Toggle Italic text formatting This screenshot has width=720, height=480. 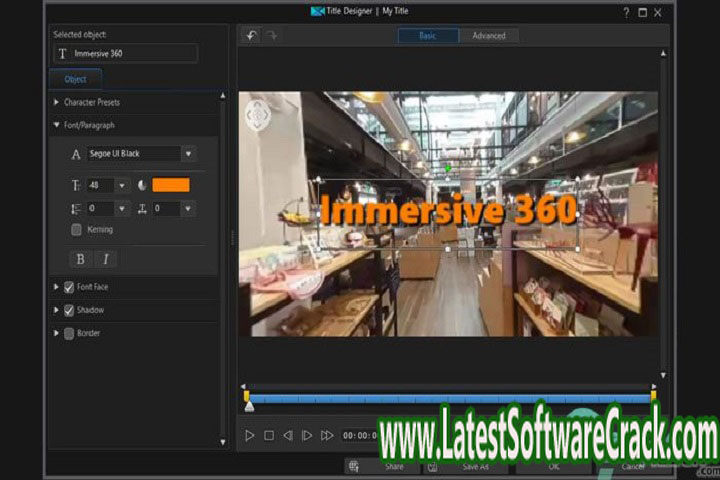point(105,259)
